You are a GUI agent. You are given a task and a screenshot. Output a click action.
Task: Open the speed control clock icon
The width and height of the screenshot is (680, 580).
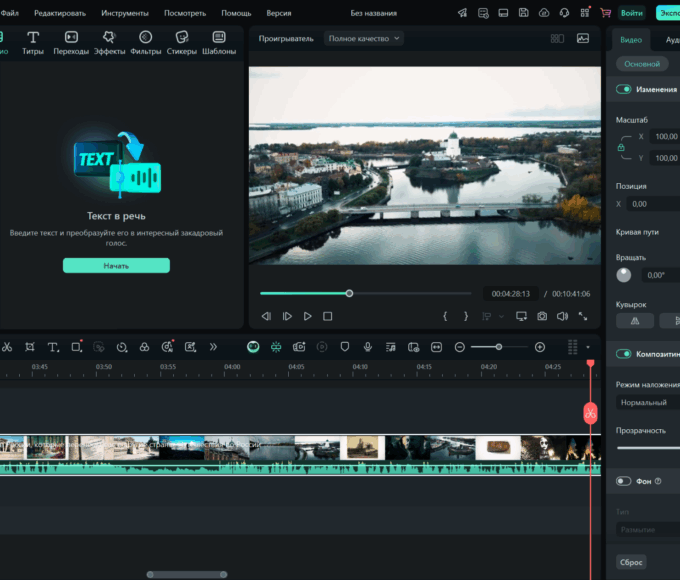click(x=122, y=347)
